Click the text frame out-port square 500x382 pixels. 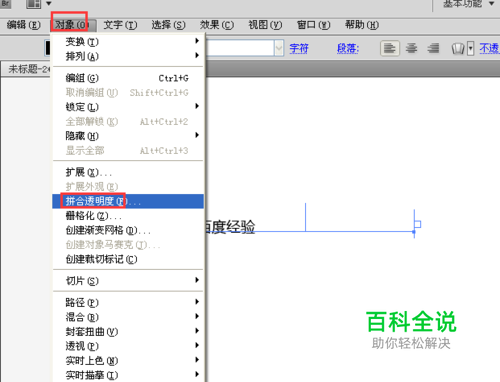tap(418, 224)
